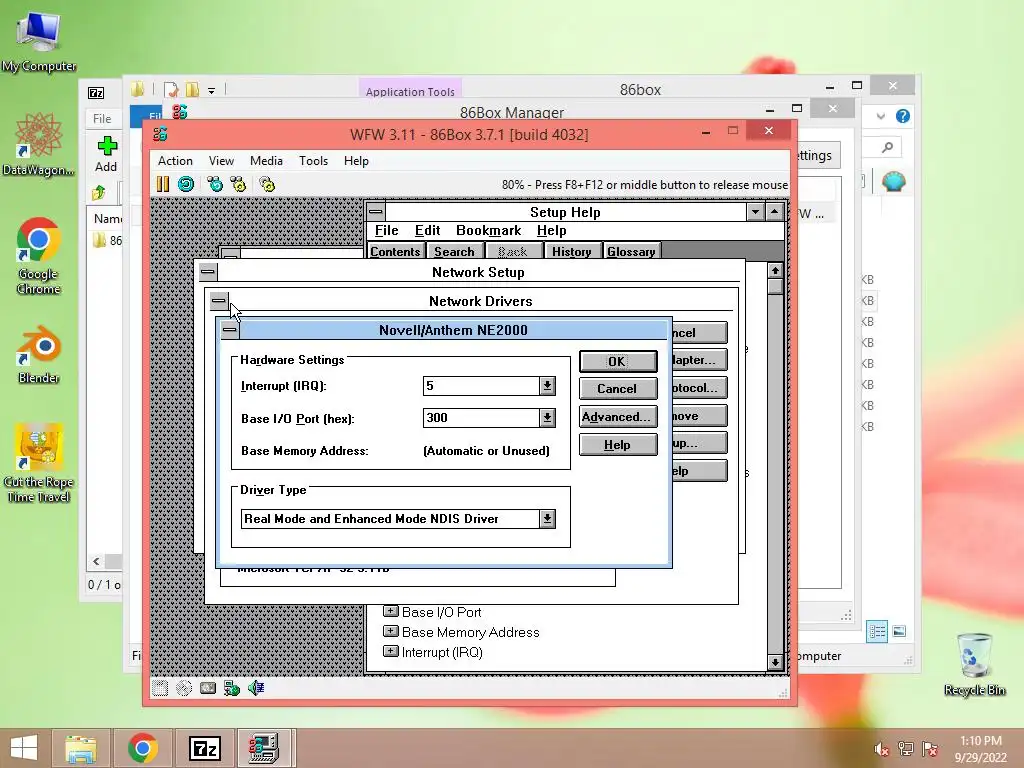1024x768 pixels.
Task: Click the sound speaker status bar icon
Action: (256, 688)
